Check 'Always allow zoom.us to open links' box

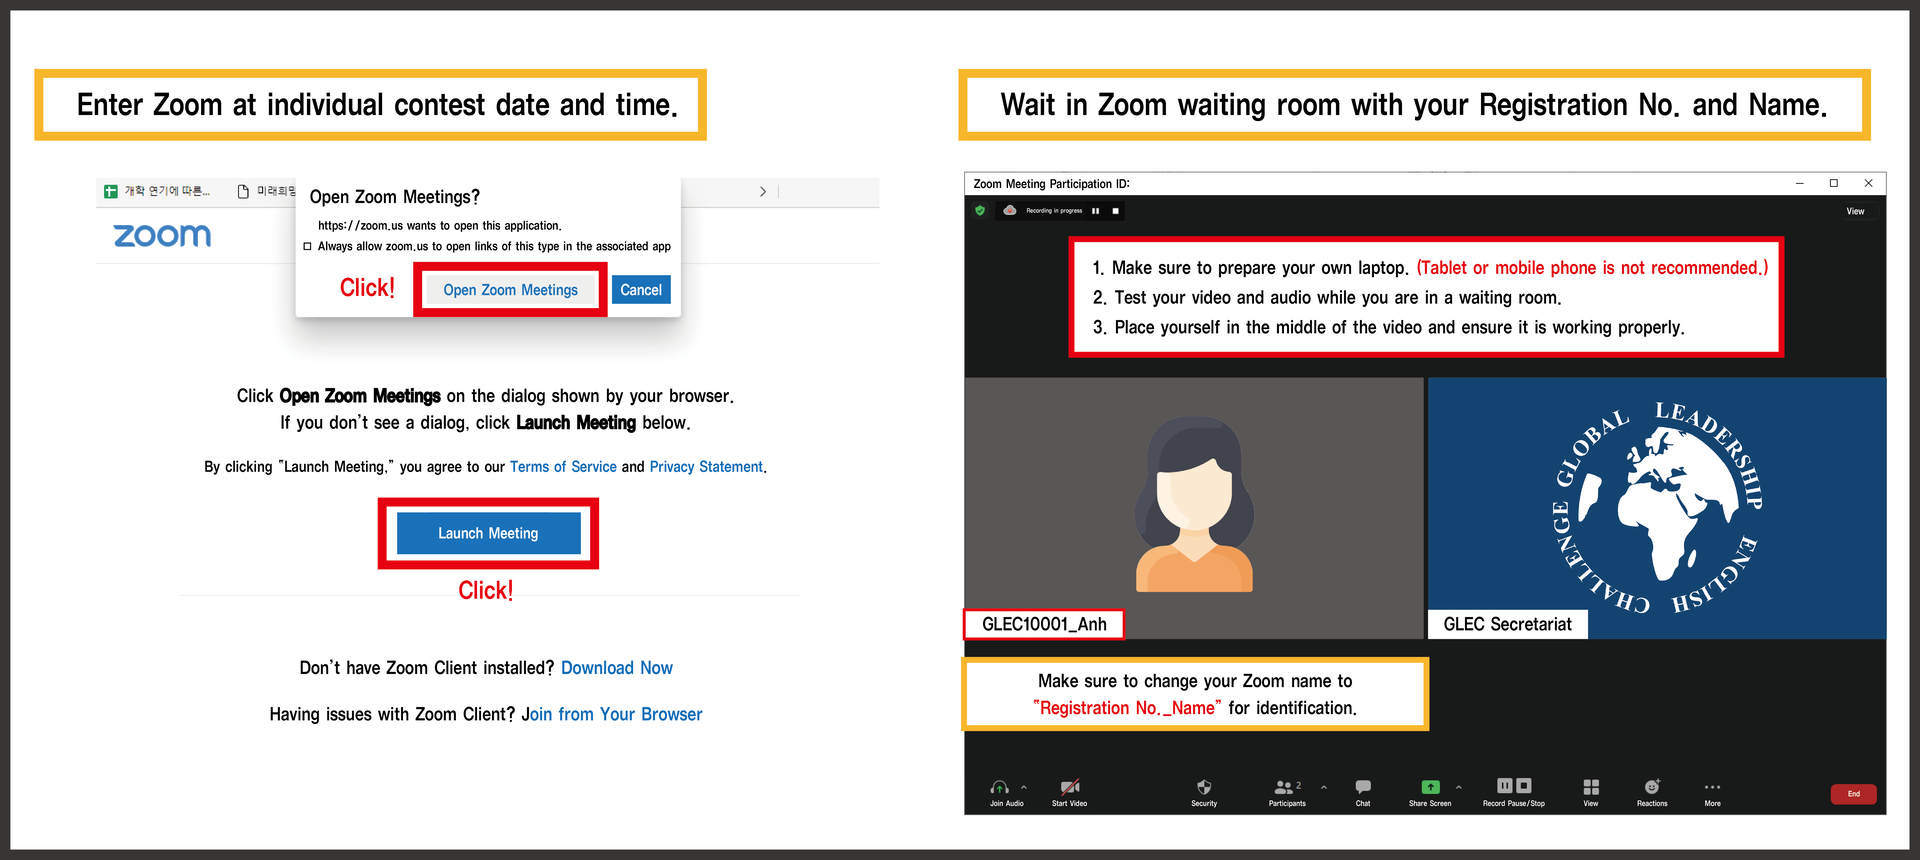click(307, 246)
